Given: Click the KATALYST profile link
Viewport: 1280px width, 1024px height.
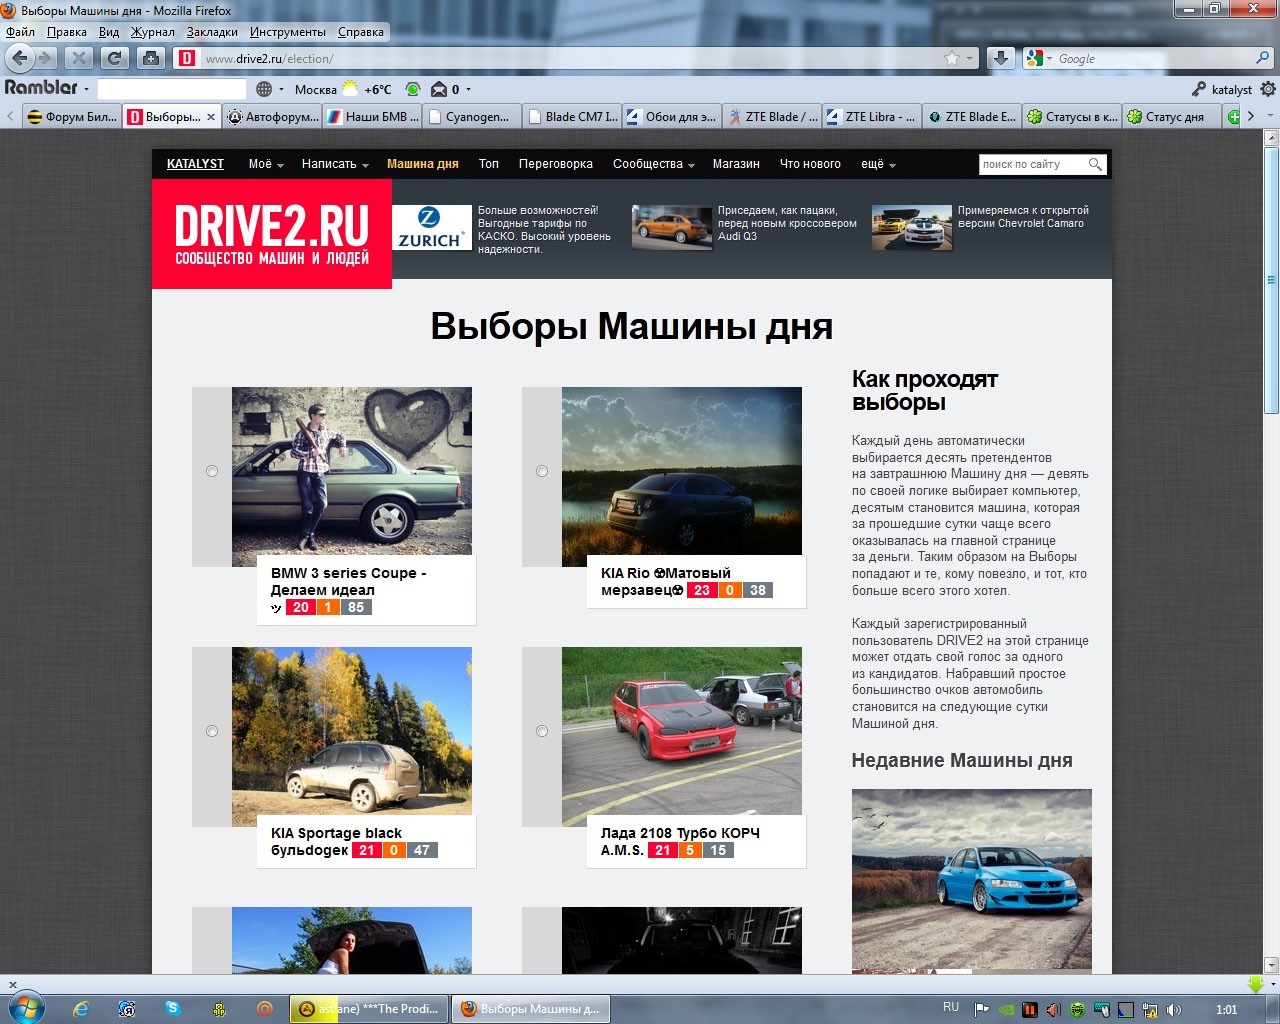Looking at the screenshot, I should coord(195,164).
